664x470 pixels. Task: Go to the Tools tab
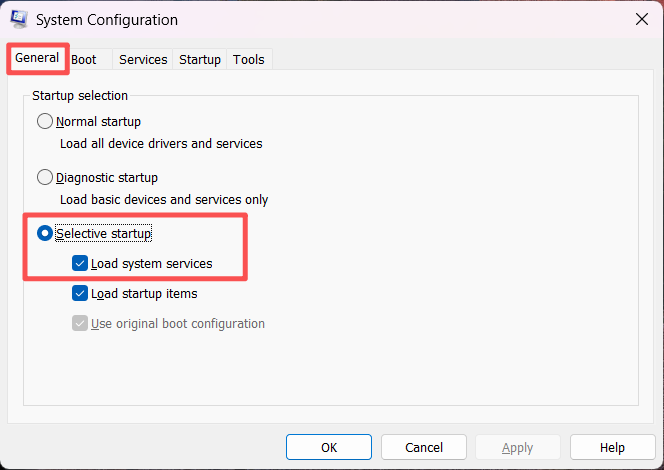tap(249, 60)
